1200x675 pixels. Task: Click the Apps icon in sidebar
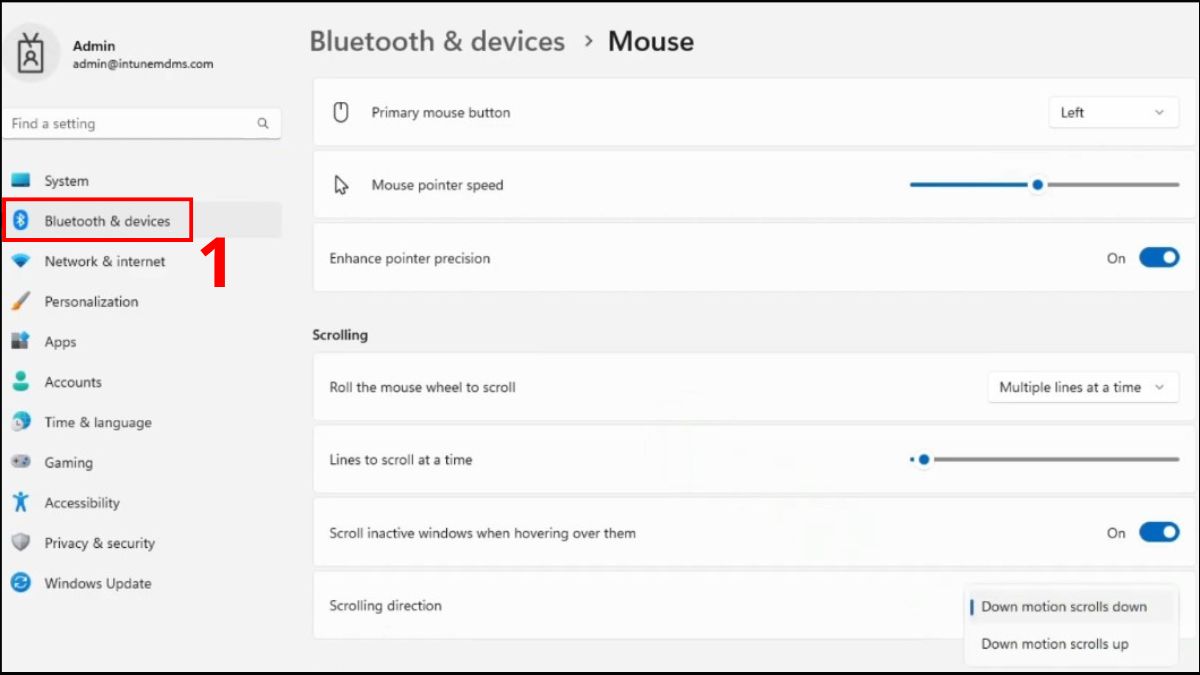(x=21, y=342)
